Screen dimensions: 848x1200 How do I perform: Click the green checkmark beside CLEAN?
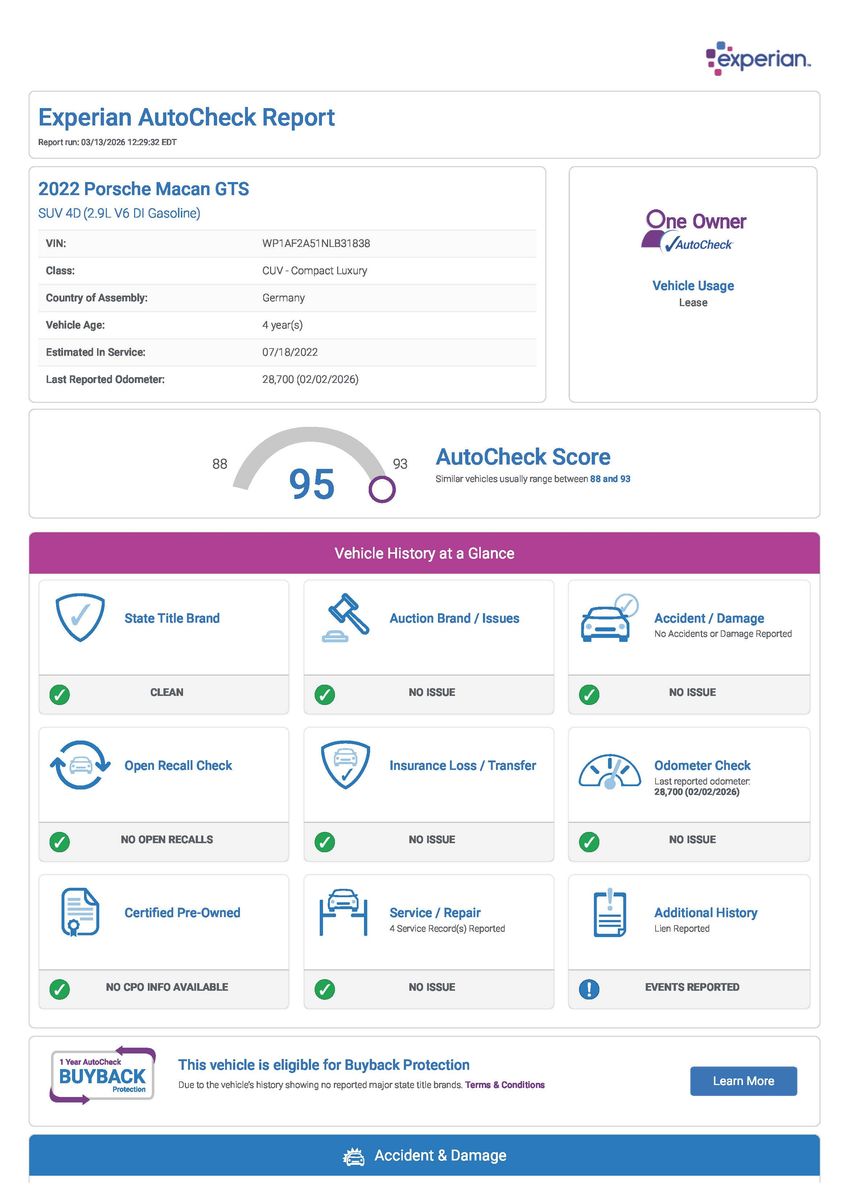coord(60,694)
